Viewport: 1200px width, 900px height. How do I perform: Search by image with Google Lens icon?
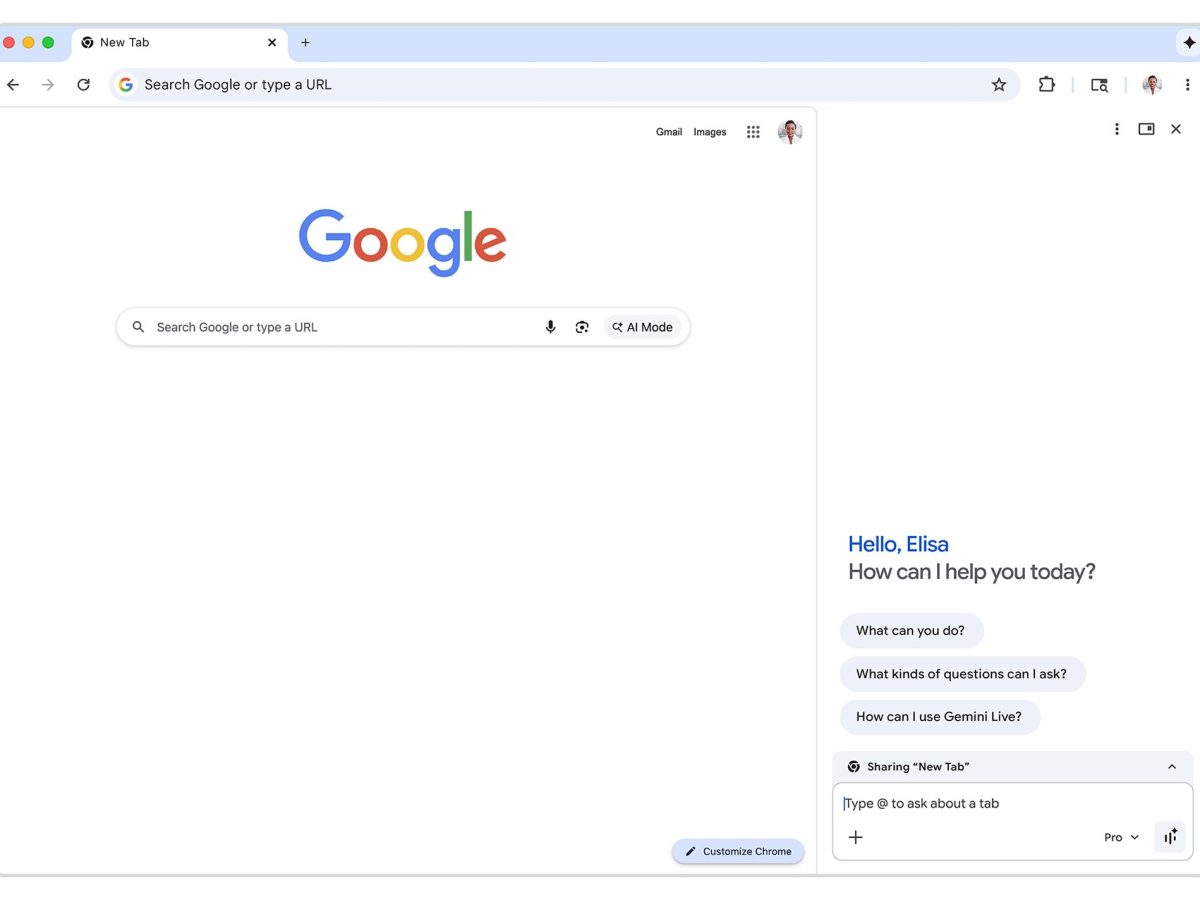(582, 327)
